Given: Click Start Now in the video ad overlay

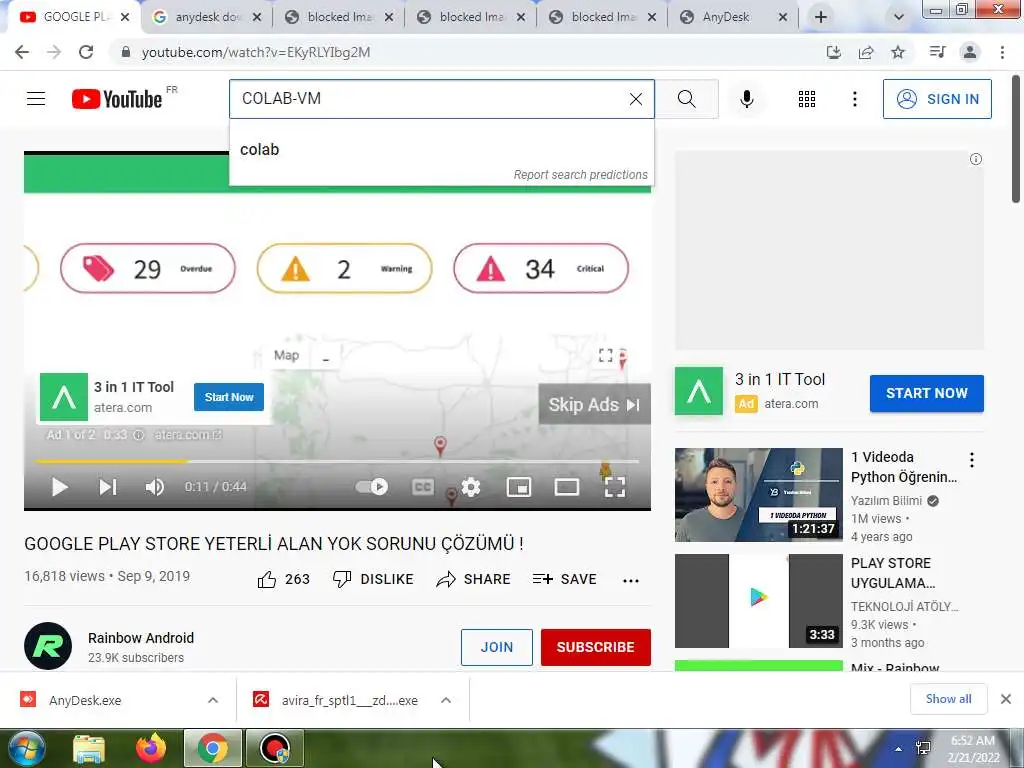Looking at the screenshot, I should pos(229,397).
